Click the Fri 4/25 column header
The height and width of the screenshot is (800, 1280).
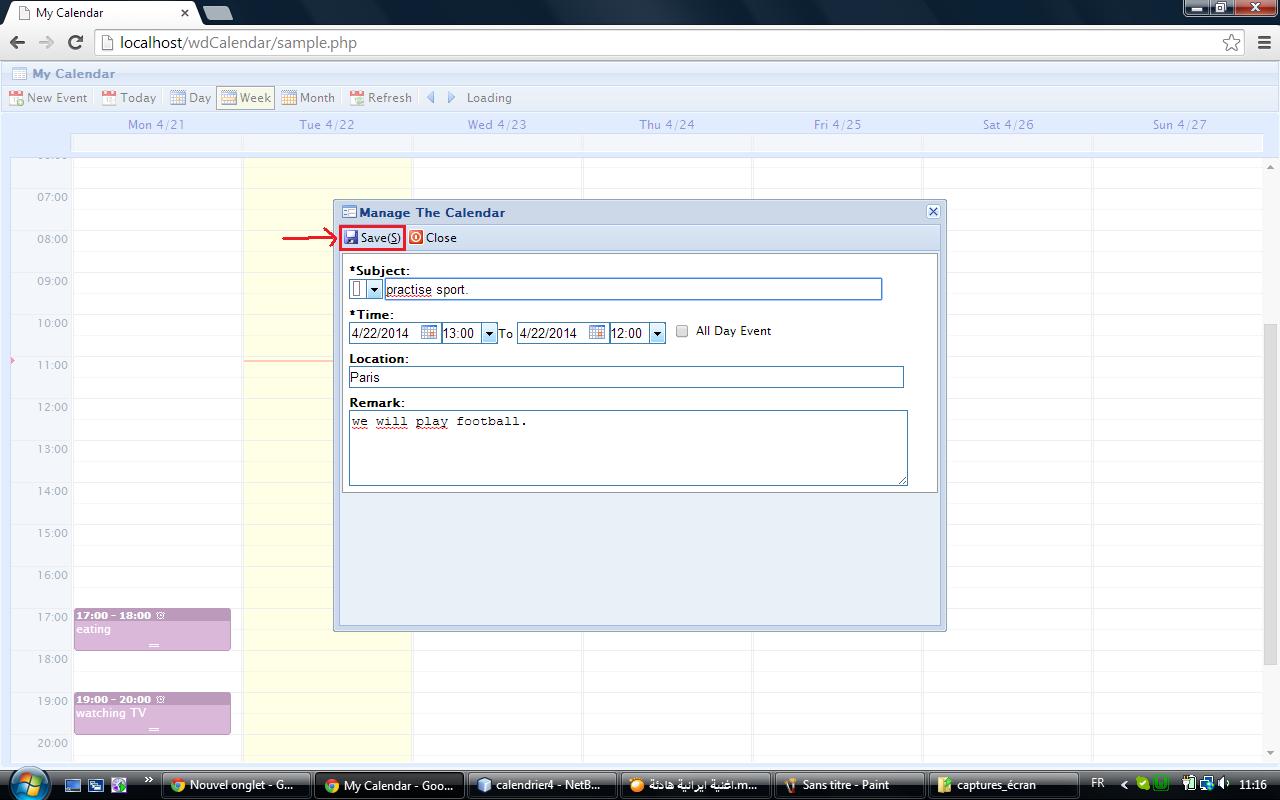837,124
